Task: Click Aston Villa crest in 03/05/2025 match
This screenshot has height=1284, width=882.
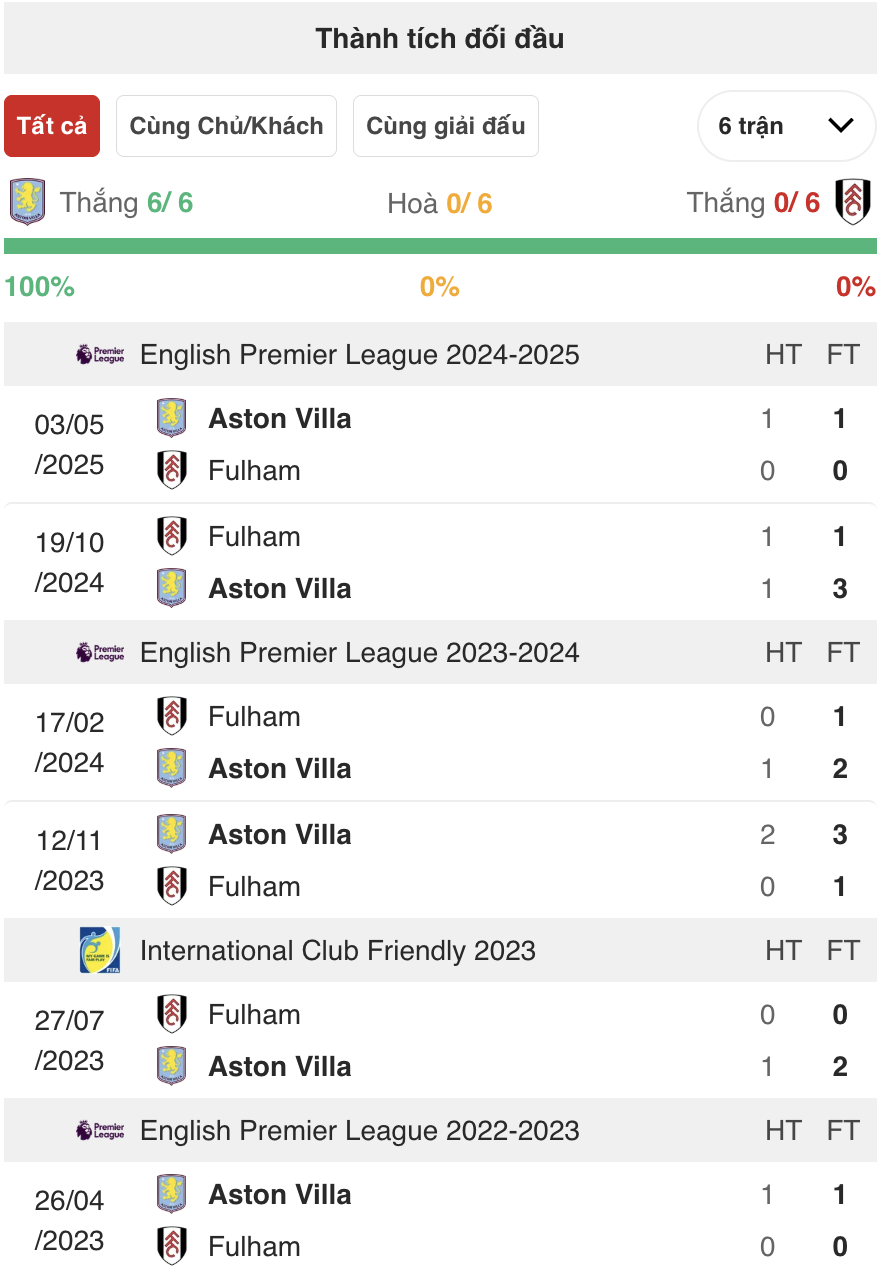Action: point(172,418)
